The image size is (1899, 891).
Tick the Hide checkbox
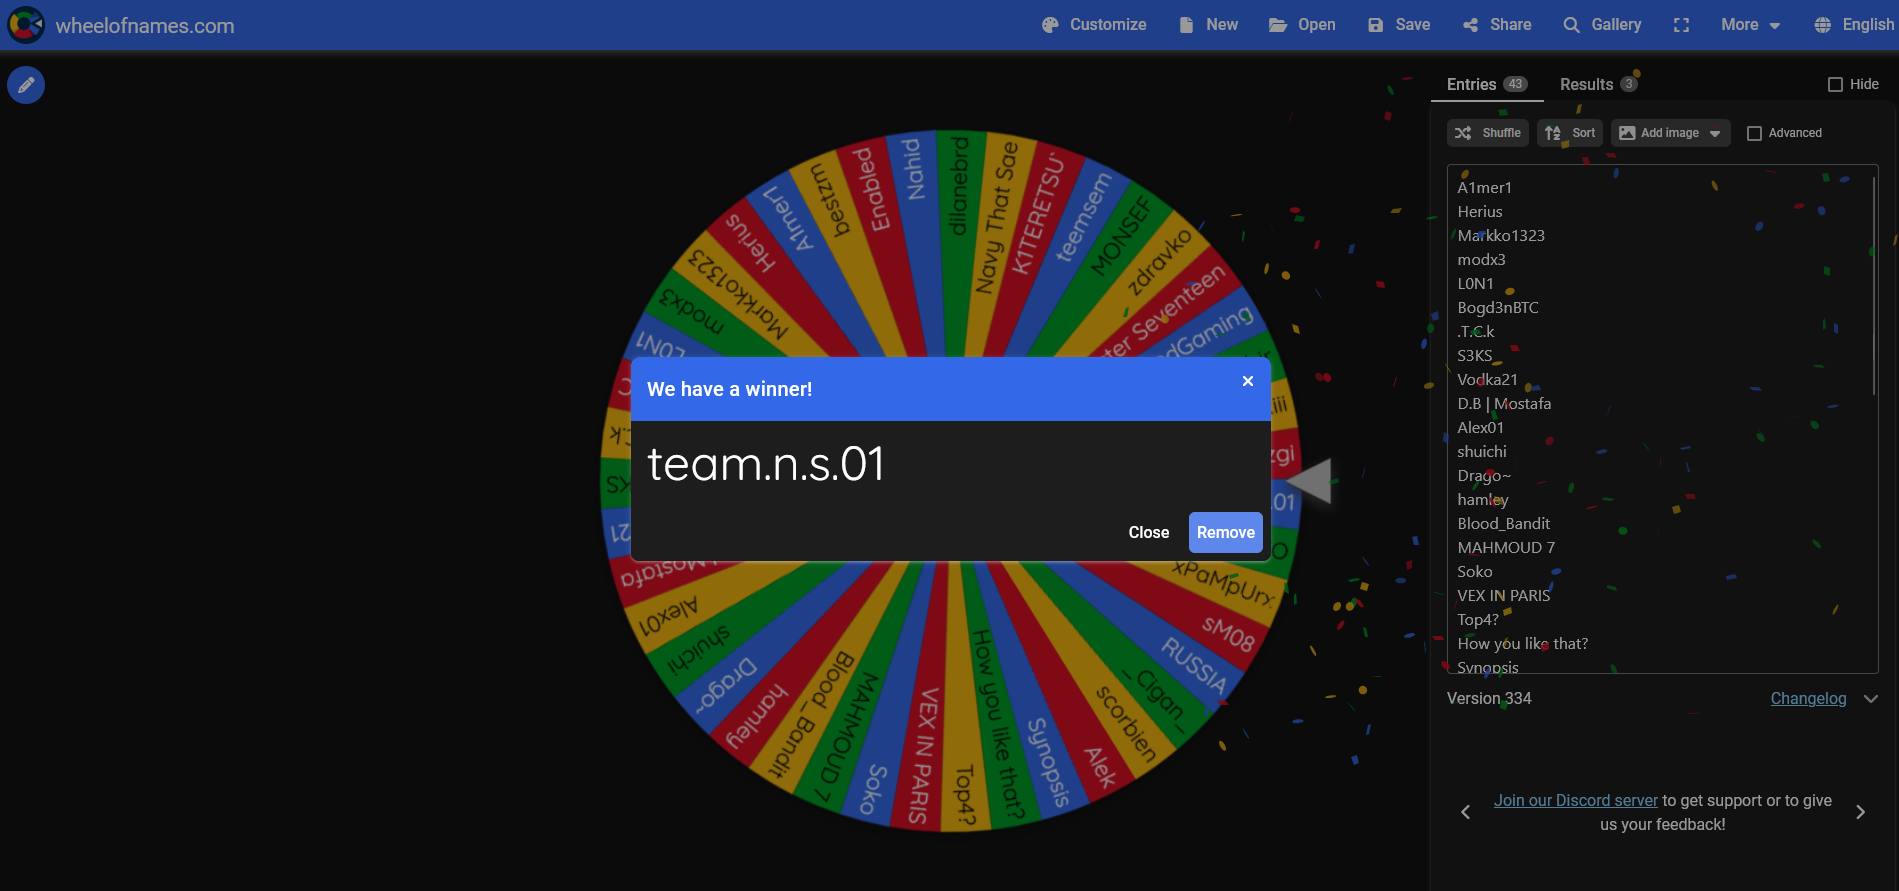(1835, 85)
